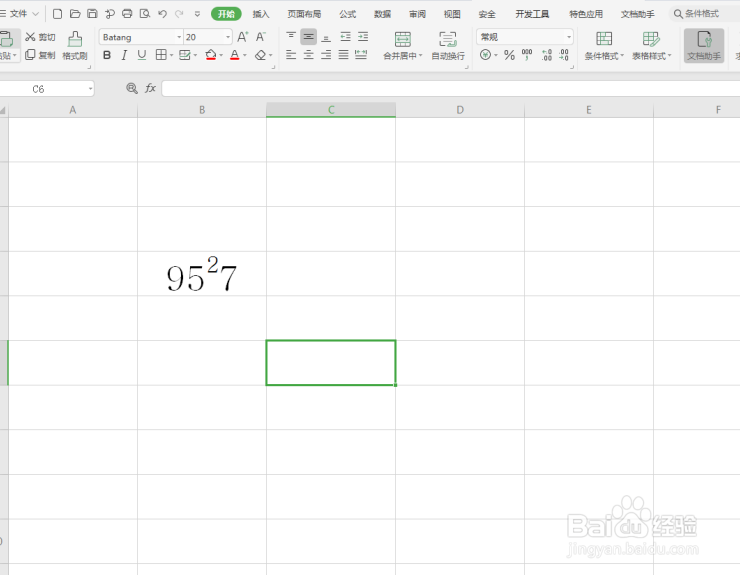The height and width of the screenshot is (575, 740).
Task: Click the distributed alignment icon
Action: (361, 55)
